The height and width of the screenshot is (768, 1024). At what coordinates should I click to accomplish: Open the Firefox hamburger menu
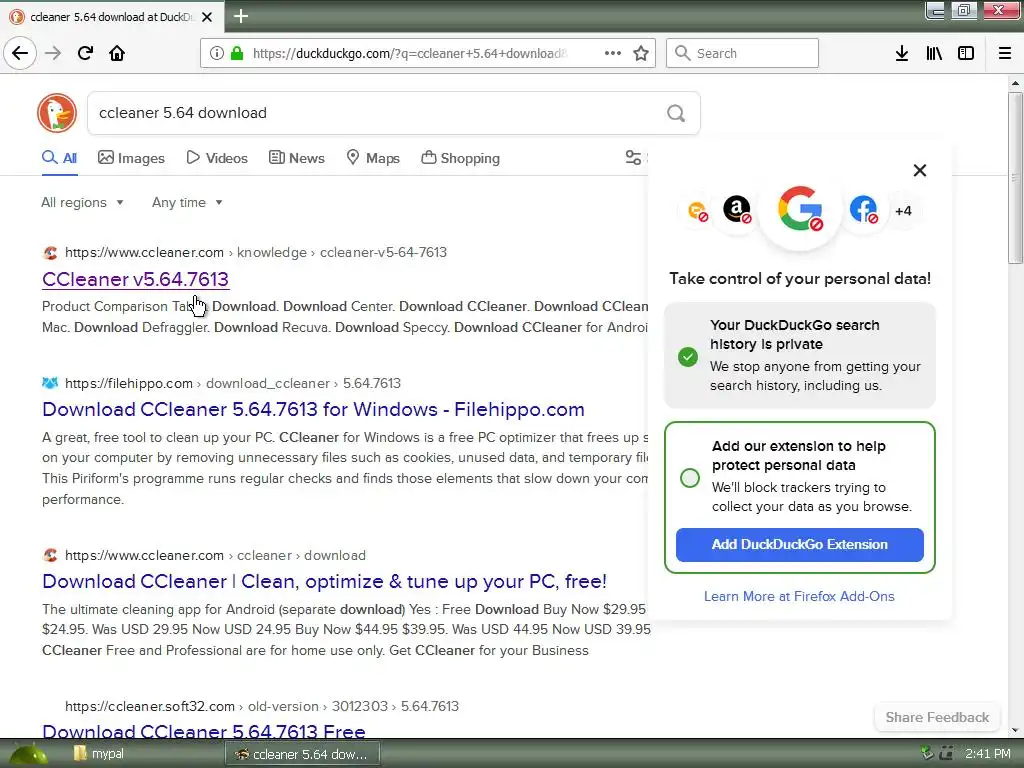coord(1005,53)
